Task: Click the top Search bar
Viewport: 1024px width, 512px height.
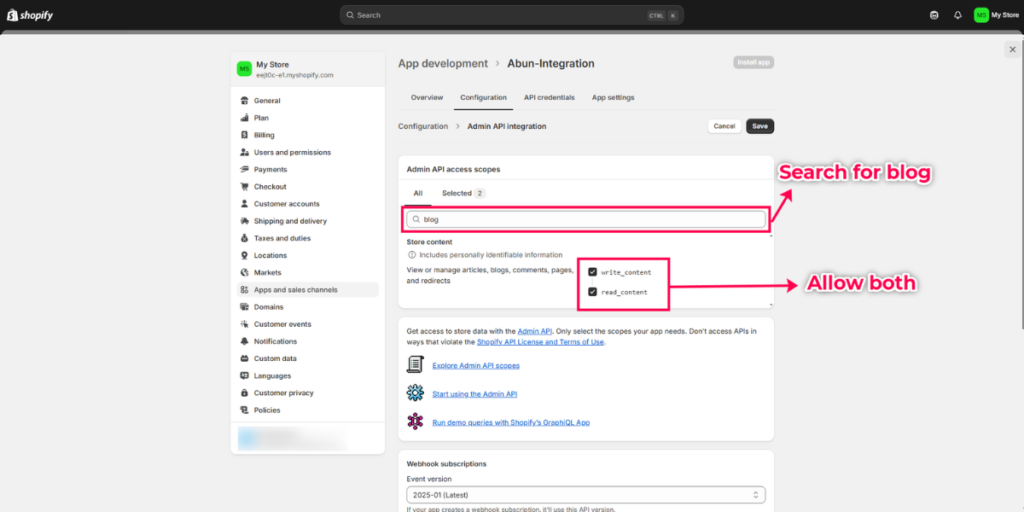Action: click(x=511, y=15)
